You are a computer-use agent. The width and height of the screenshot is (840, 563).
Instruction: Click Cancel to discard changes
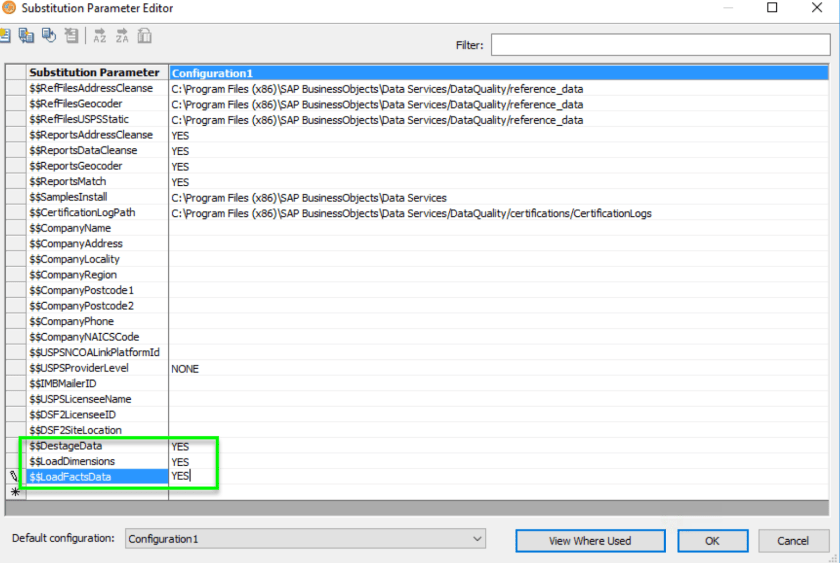click(793, 540)
